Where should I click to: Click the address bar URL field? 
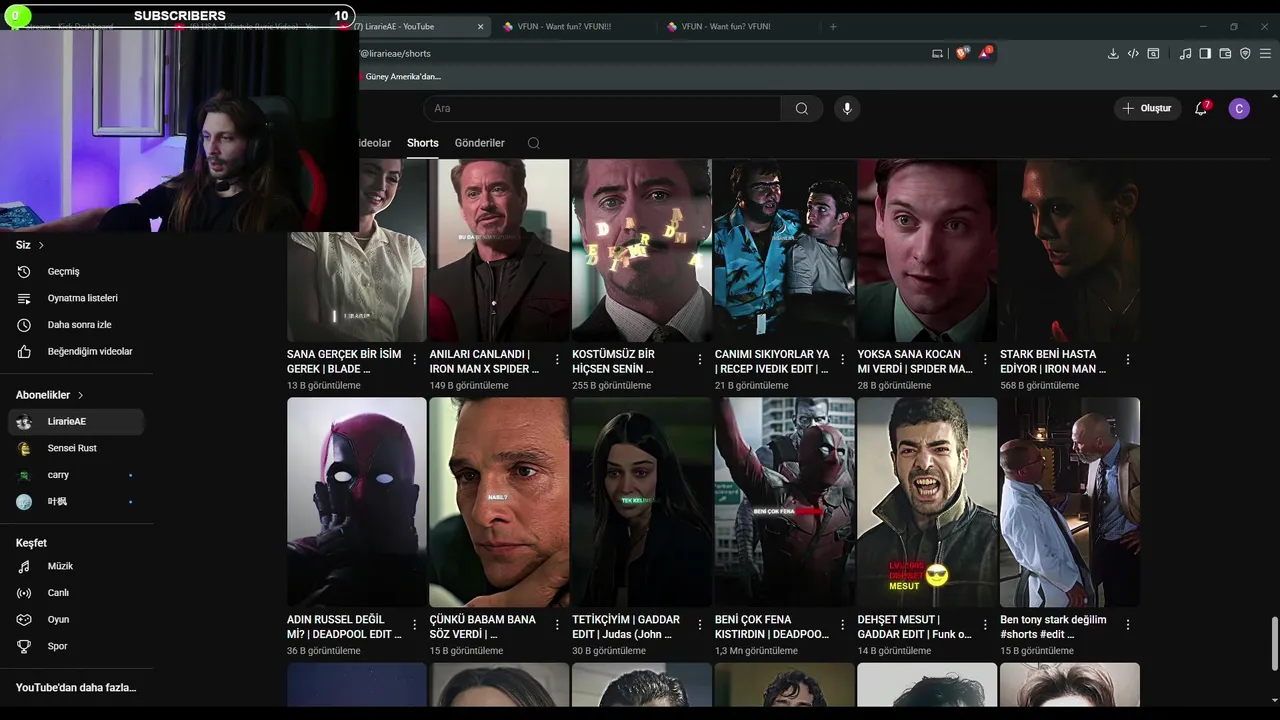[640, 53]
